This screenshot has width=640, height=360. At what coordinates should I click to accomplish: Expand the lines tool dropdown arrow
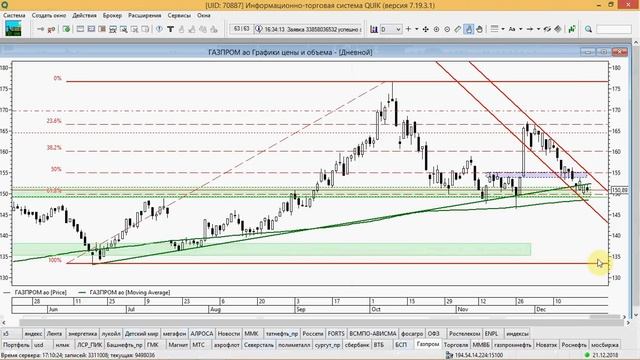502,29
